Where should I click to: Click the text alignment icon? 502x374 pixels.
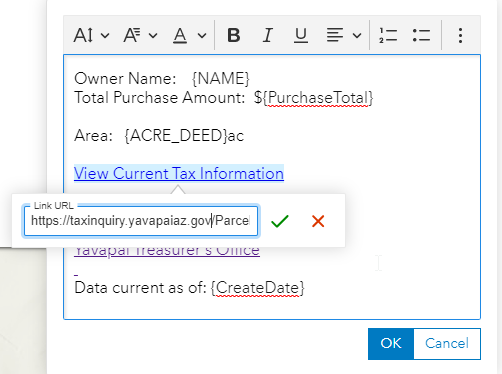tap(335, 35)
